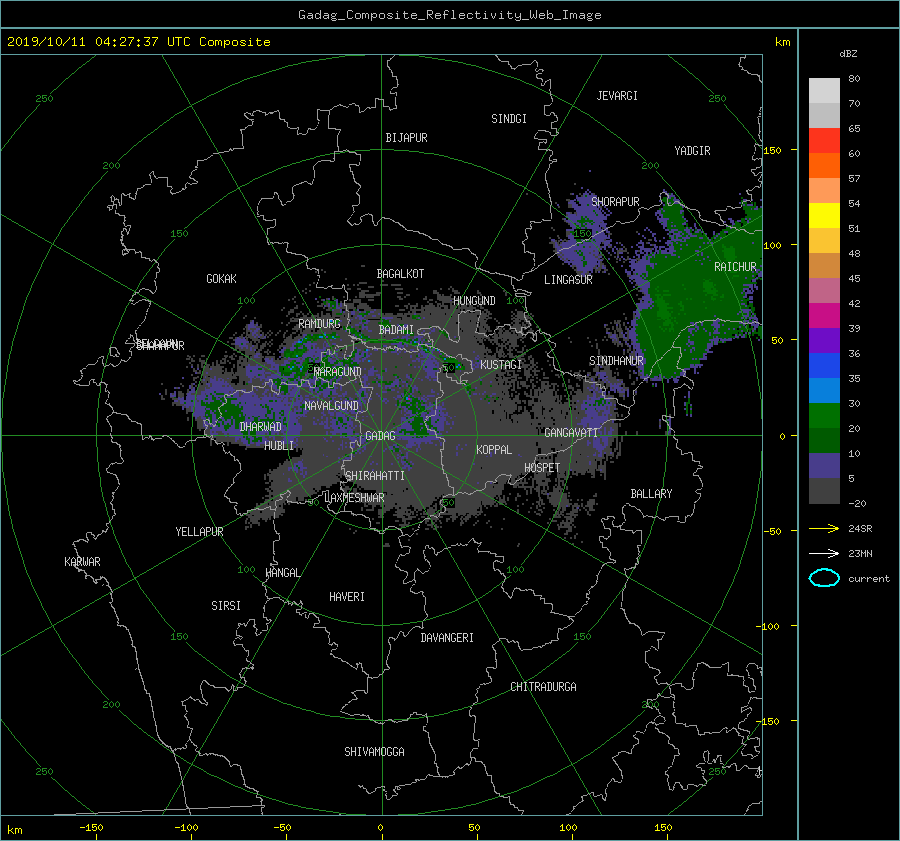
Task: Click the KUSTAGI city label
Action: 501,365
